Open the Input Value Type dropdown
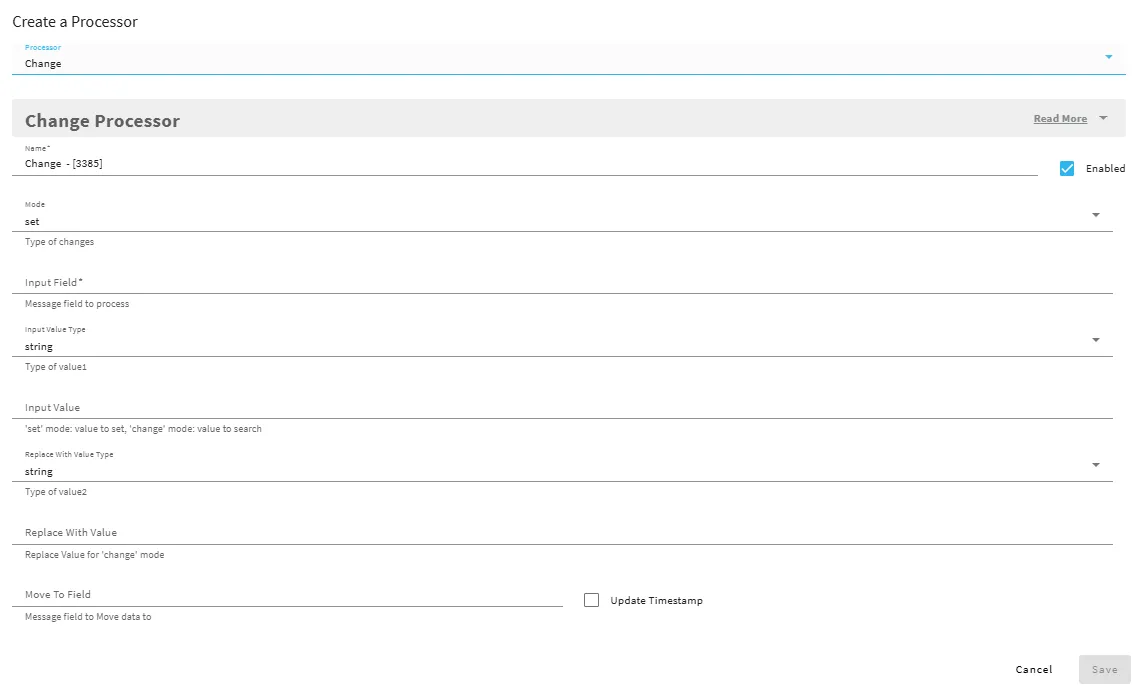 coord(562,341)
